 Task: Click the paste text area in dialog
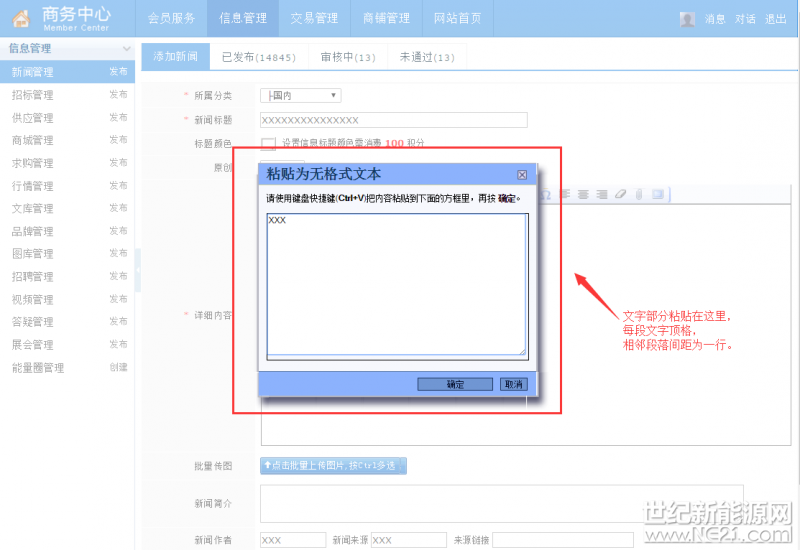click(397, 284)
